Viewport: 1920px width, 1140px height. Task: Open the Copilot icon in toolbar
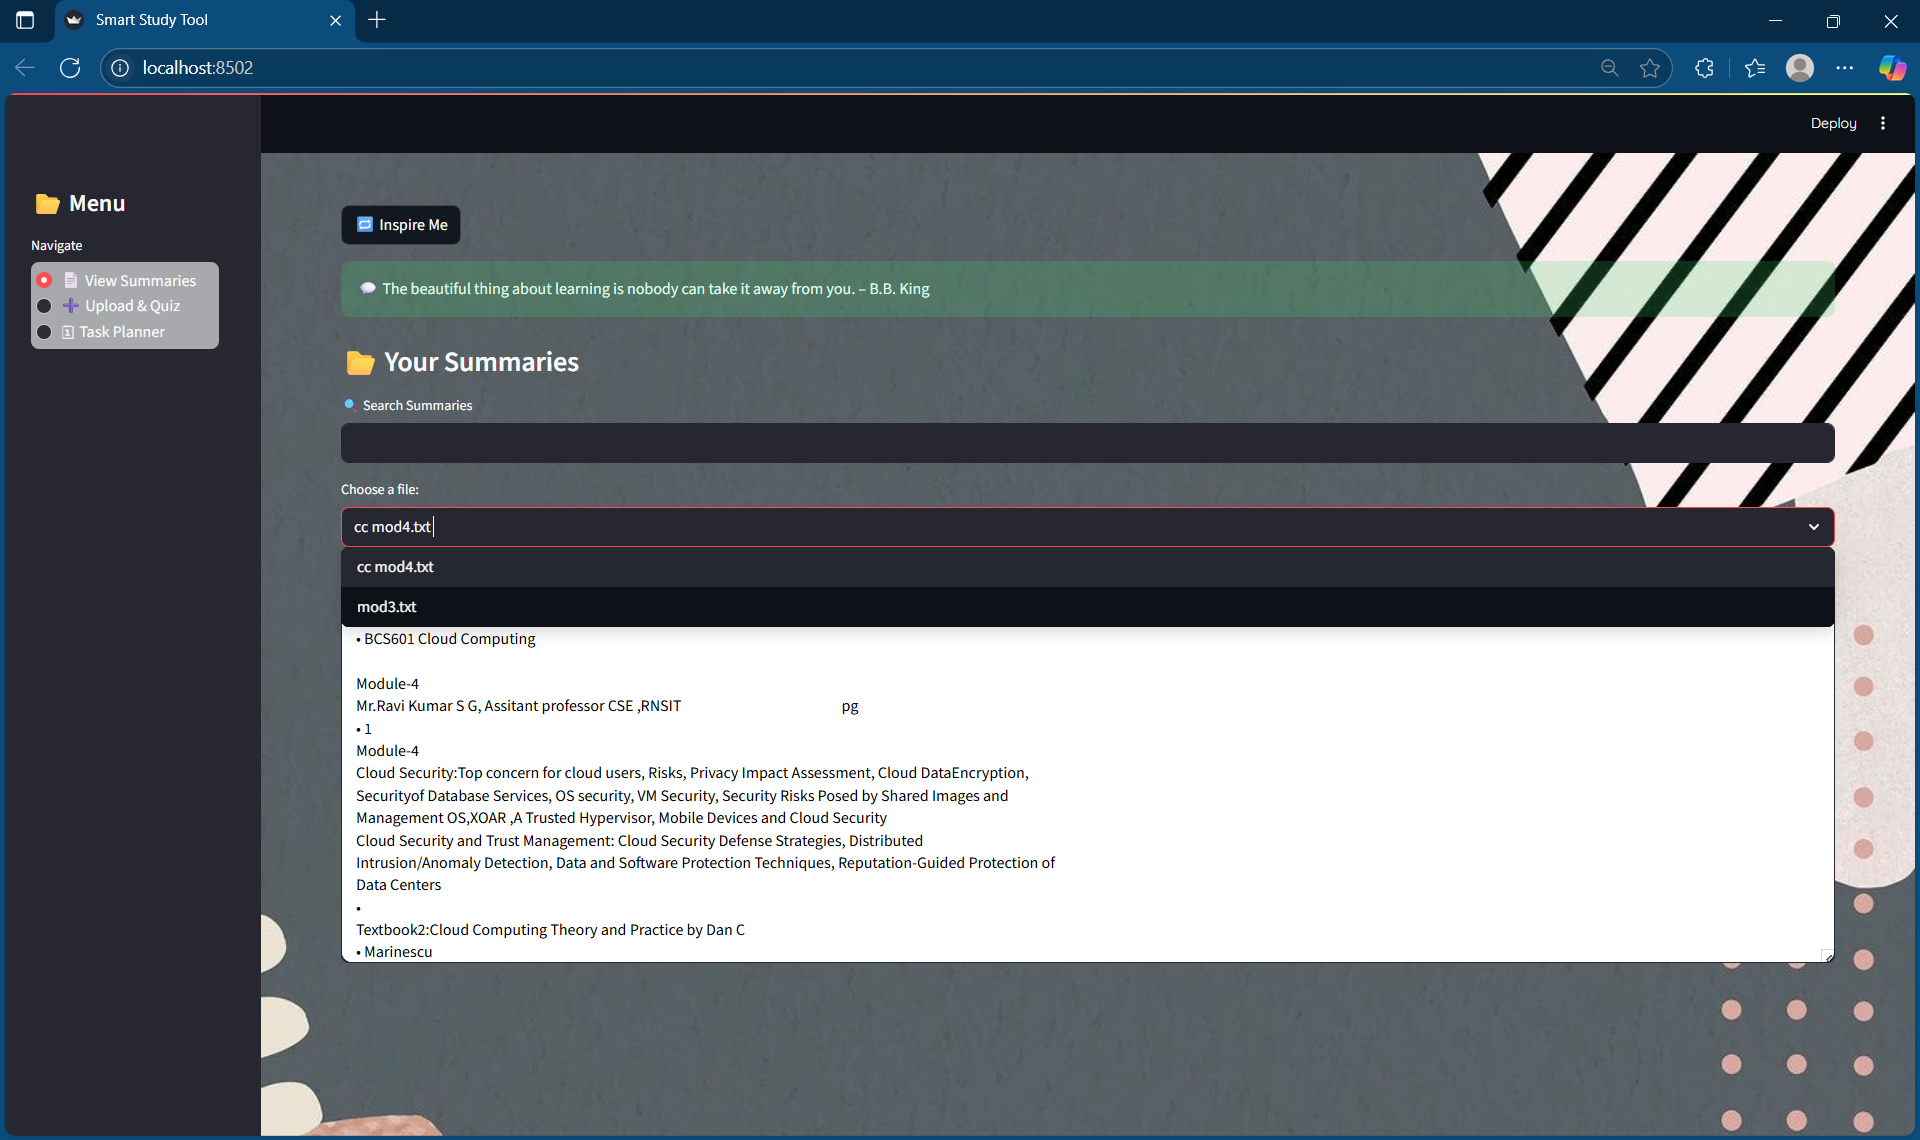click(x=1891, y=68)
